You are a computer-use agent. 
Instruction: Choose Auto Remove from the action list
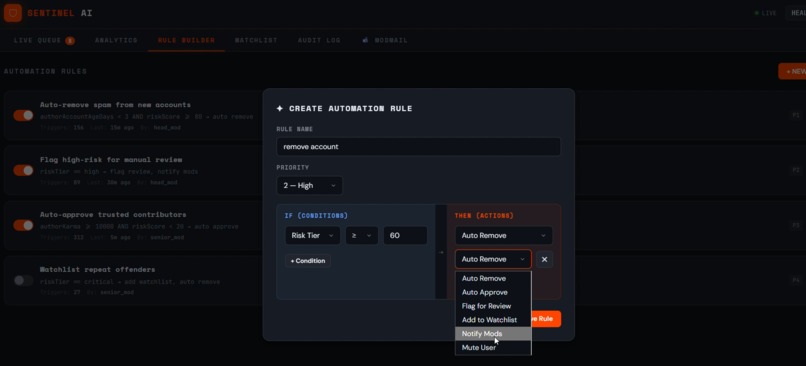tap(493, 279)
